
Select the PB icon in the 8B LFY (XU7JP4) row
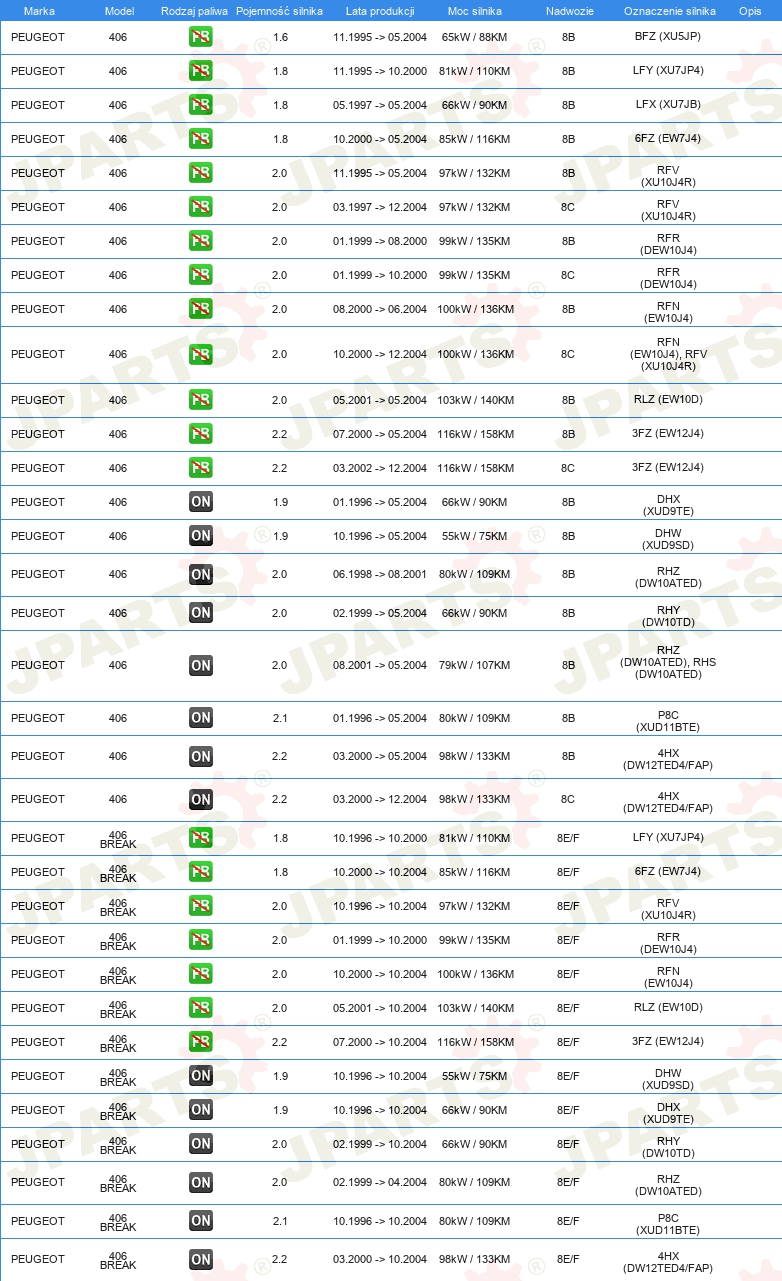tap(201, 71)
